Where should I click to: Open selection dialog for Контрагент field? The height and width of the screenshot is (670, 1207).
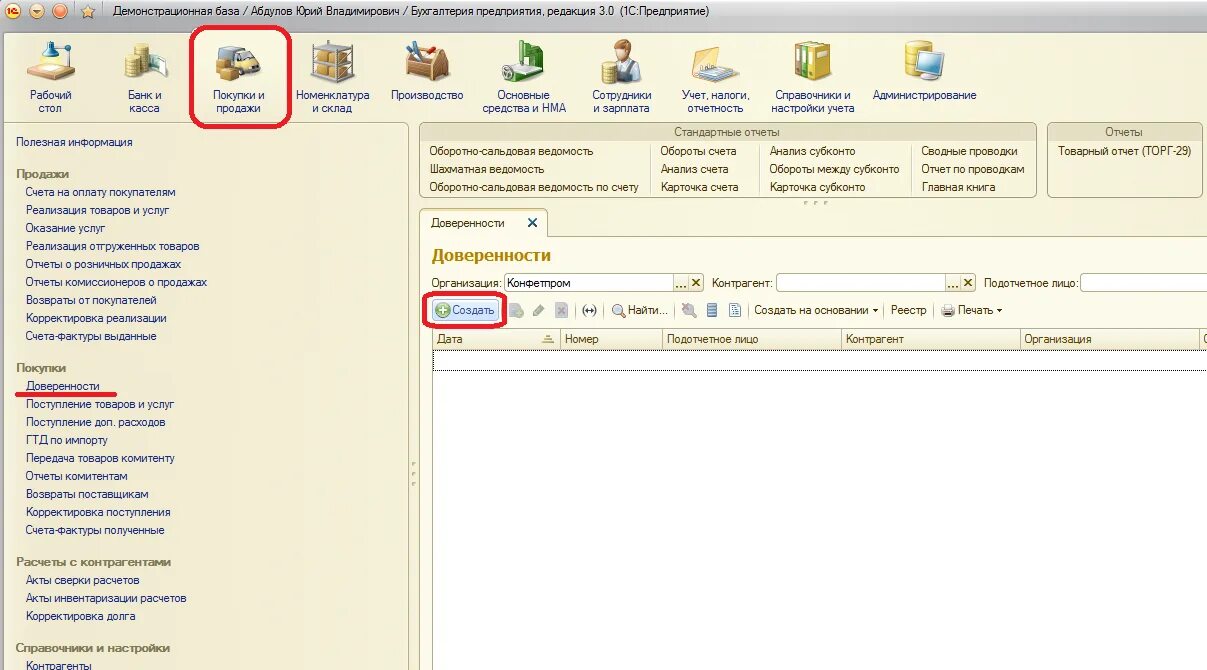click(953, 283)
